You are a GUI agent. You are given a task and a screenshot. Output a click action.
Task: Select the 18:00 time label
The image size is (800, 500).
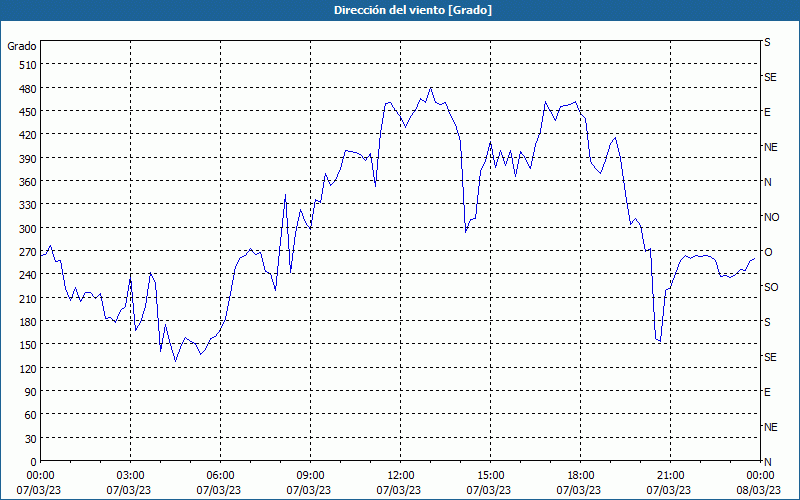(x=581, y=476)
